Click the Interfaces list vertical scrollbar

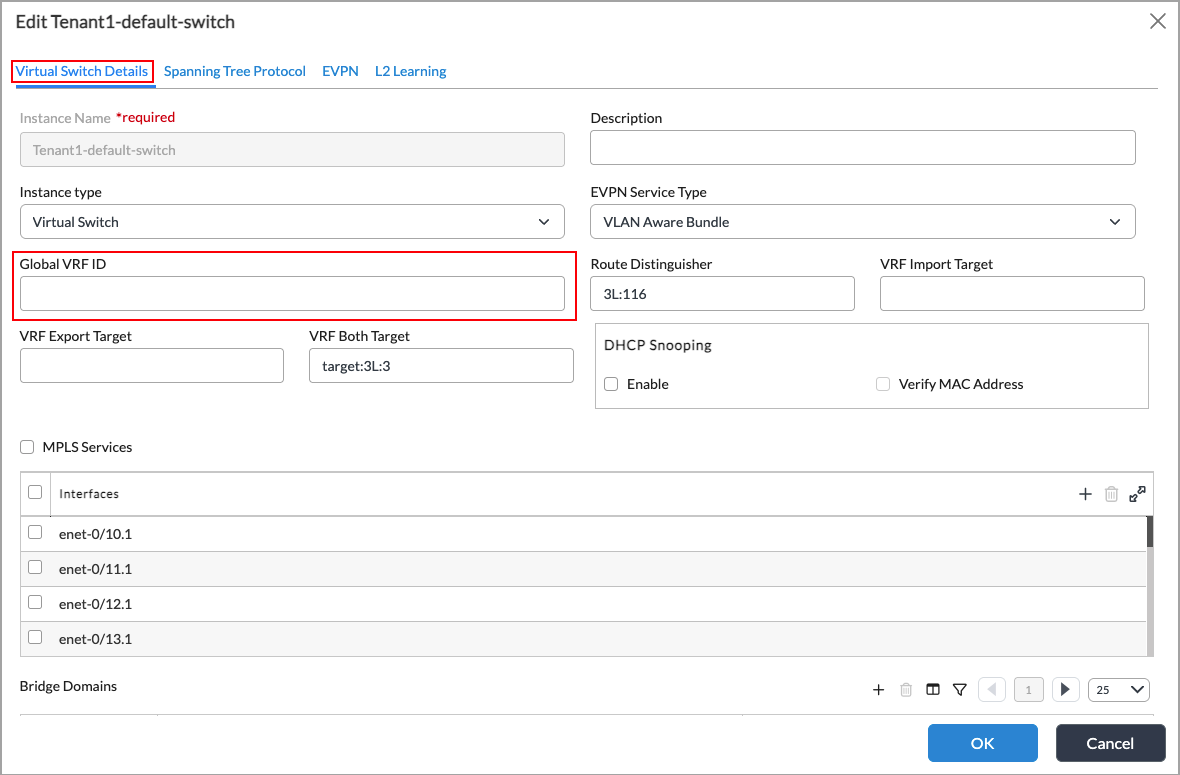pos(1150,585)
